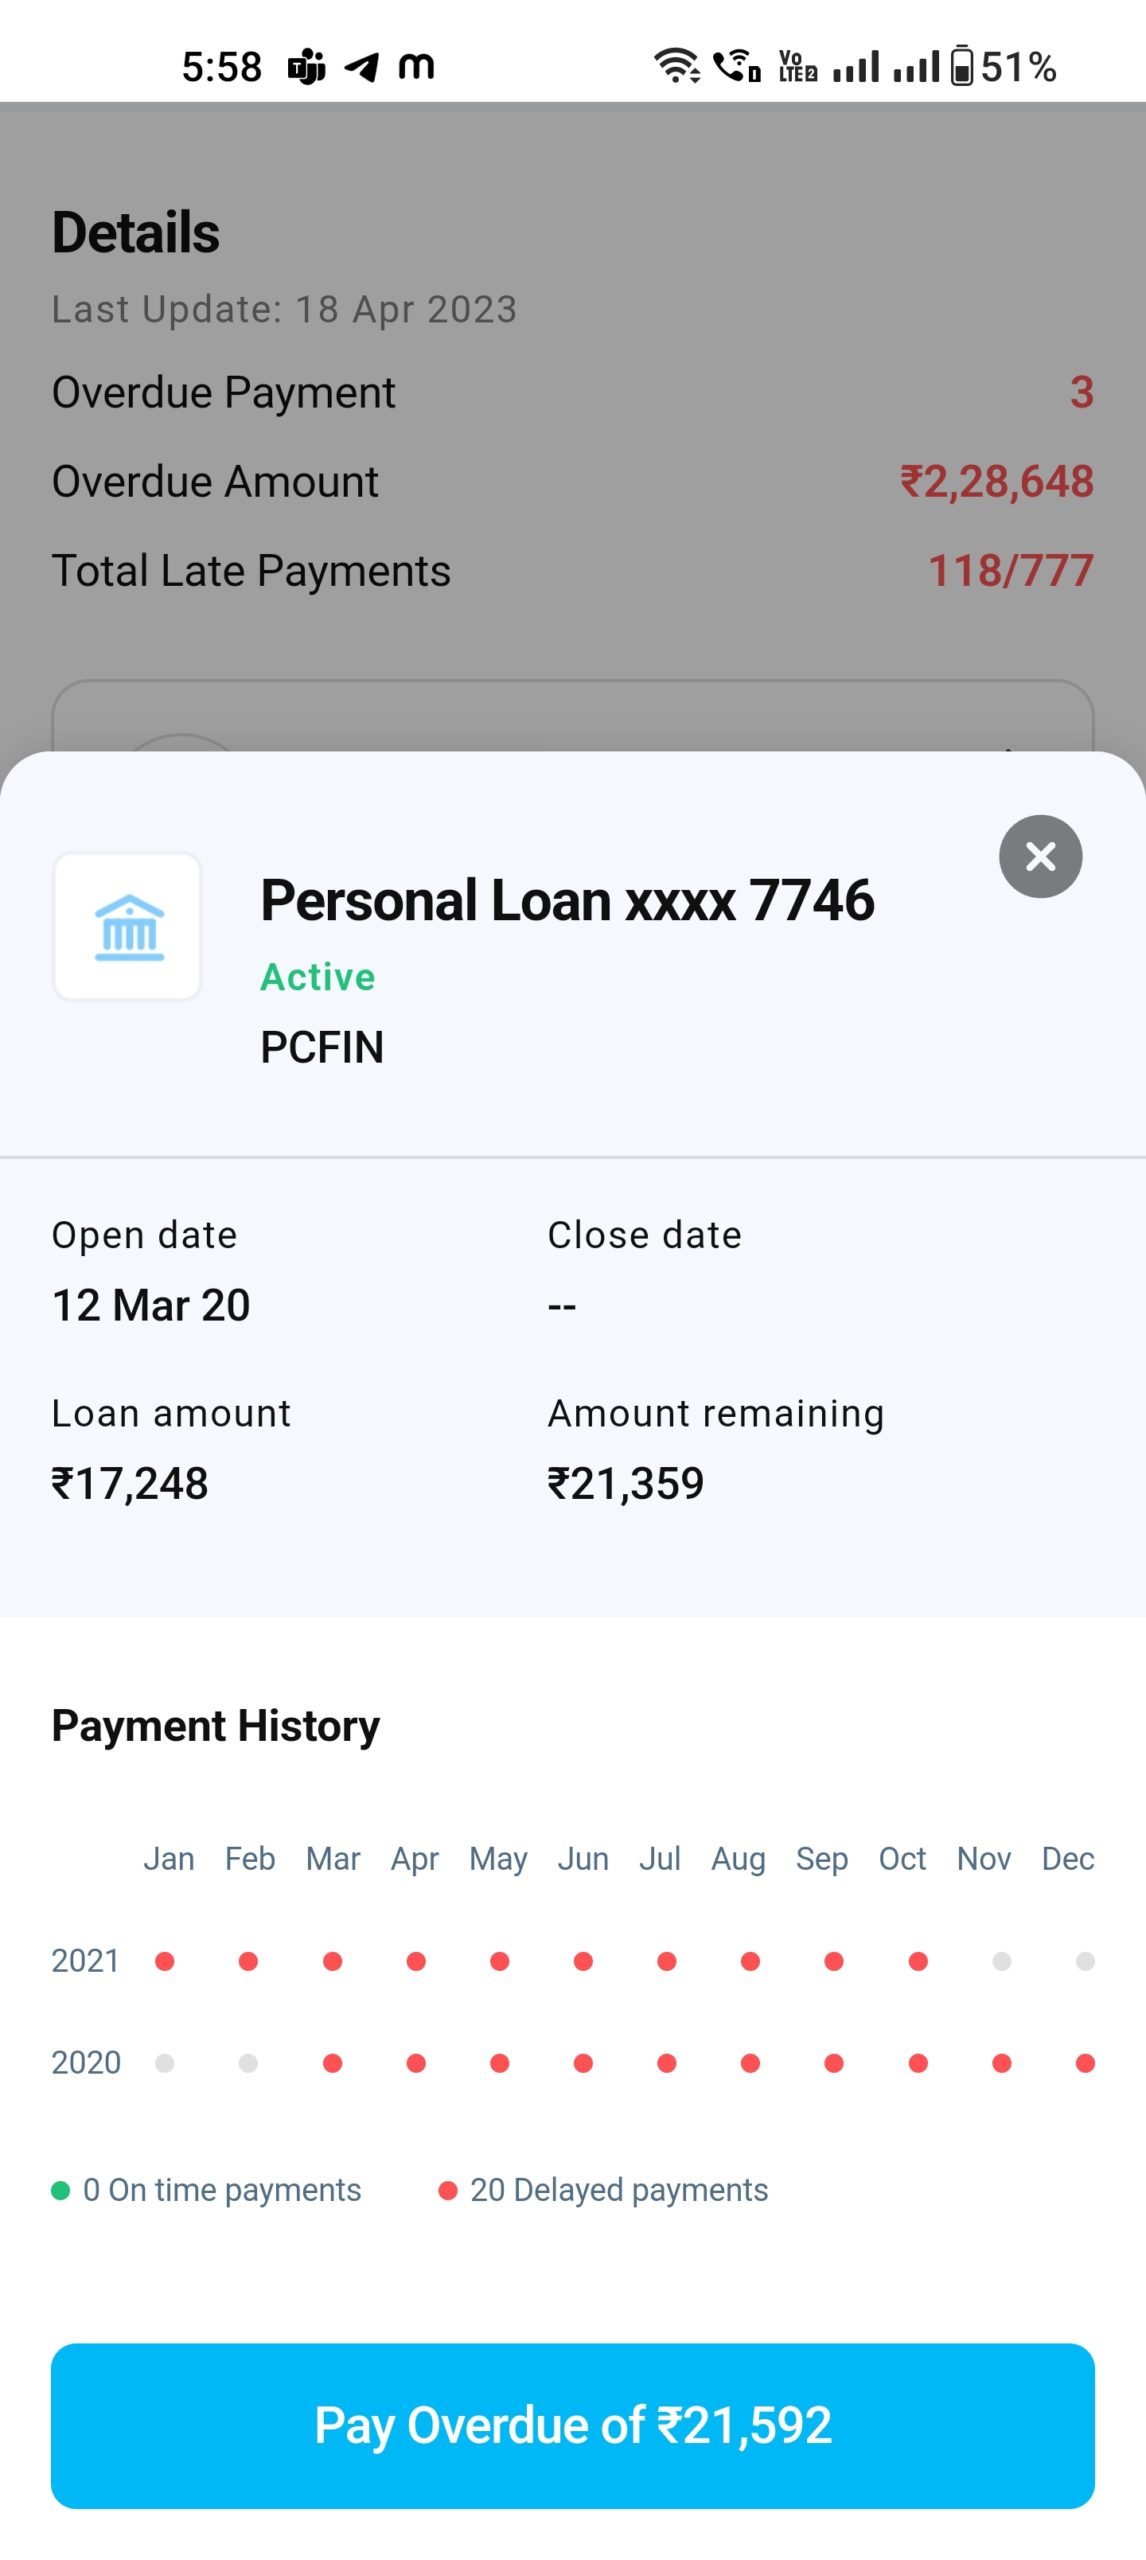
Task: Tap the Active loan status label
Action: (318, 977)
